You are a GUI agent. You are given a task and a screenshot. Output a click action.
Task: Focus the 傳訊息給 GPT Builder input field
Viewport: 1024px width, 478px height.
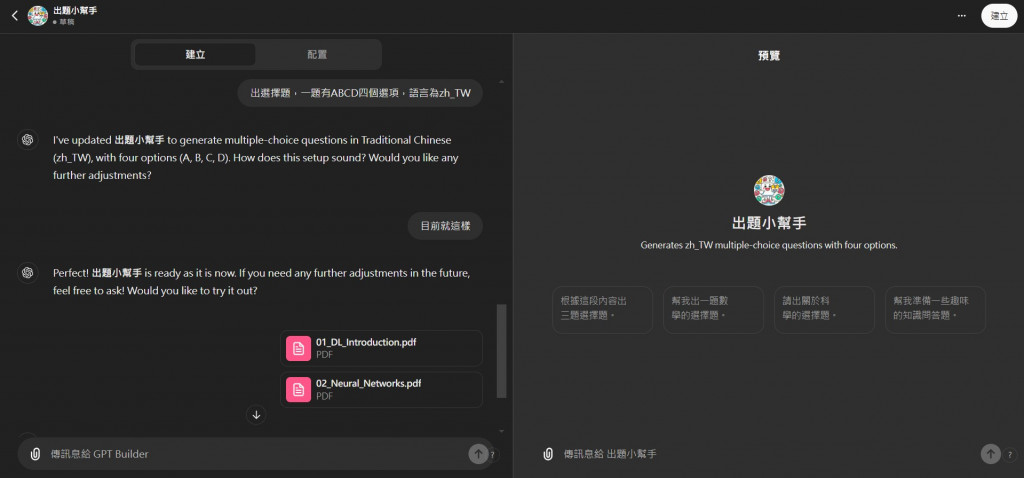click(x=255, y=453)
